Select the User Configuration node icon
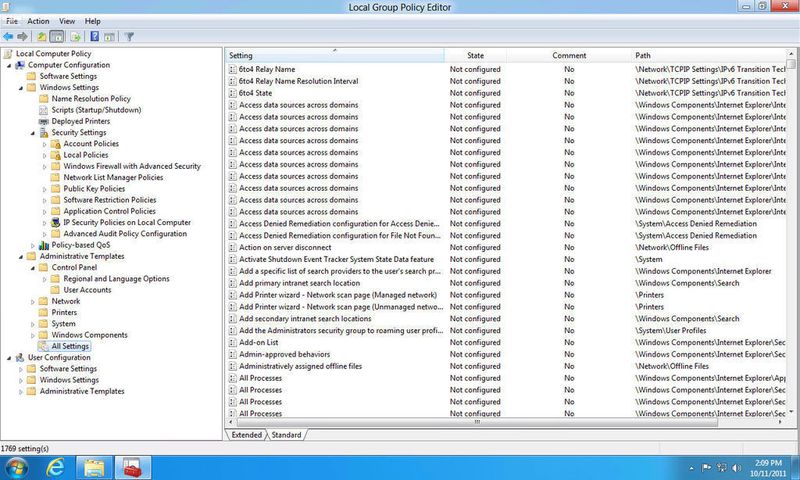Screen dimensions: 800x480 pyautogui.click(x=20, y=358)
